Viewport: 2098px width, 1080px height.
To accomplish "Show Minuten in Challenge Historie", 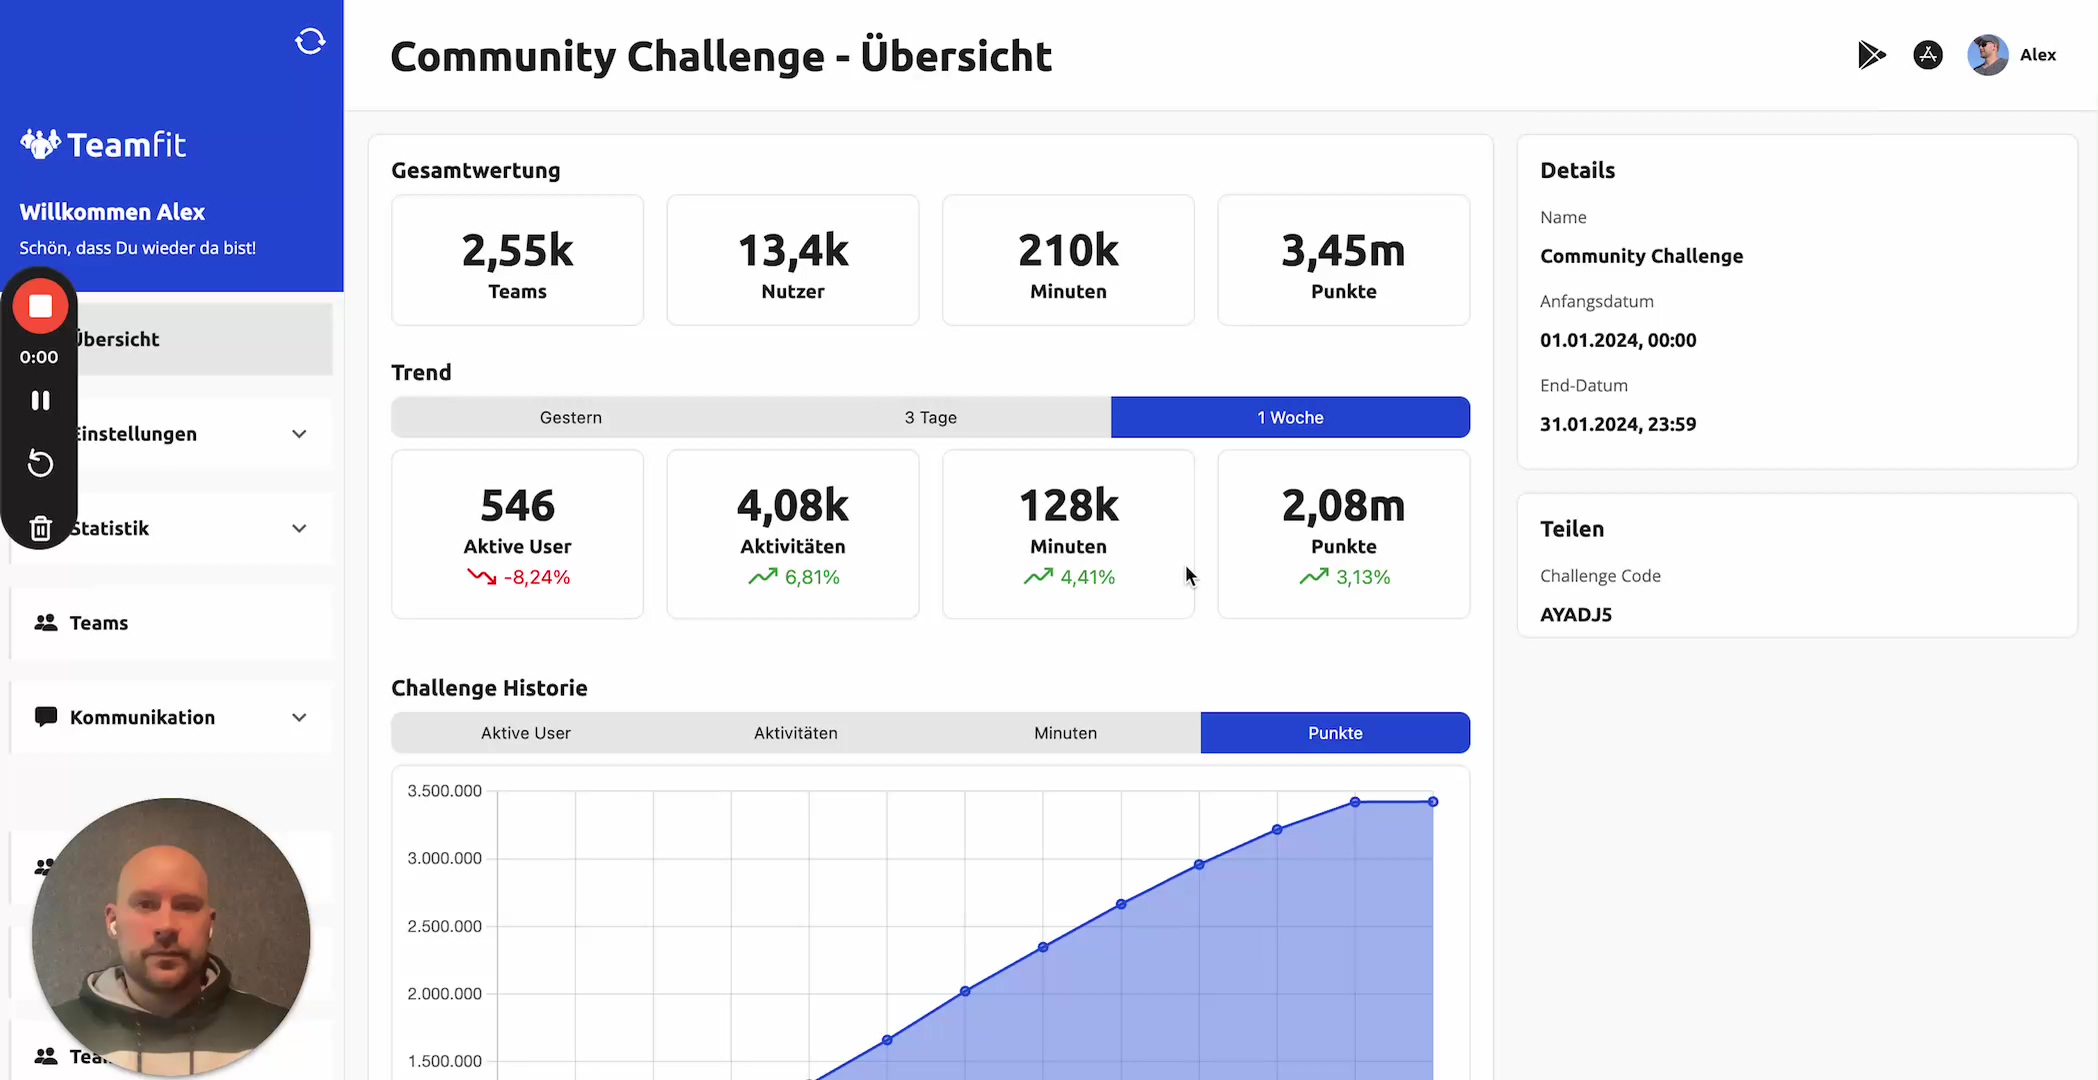I will pyautogui.click(x=1064, y=732).
